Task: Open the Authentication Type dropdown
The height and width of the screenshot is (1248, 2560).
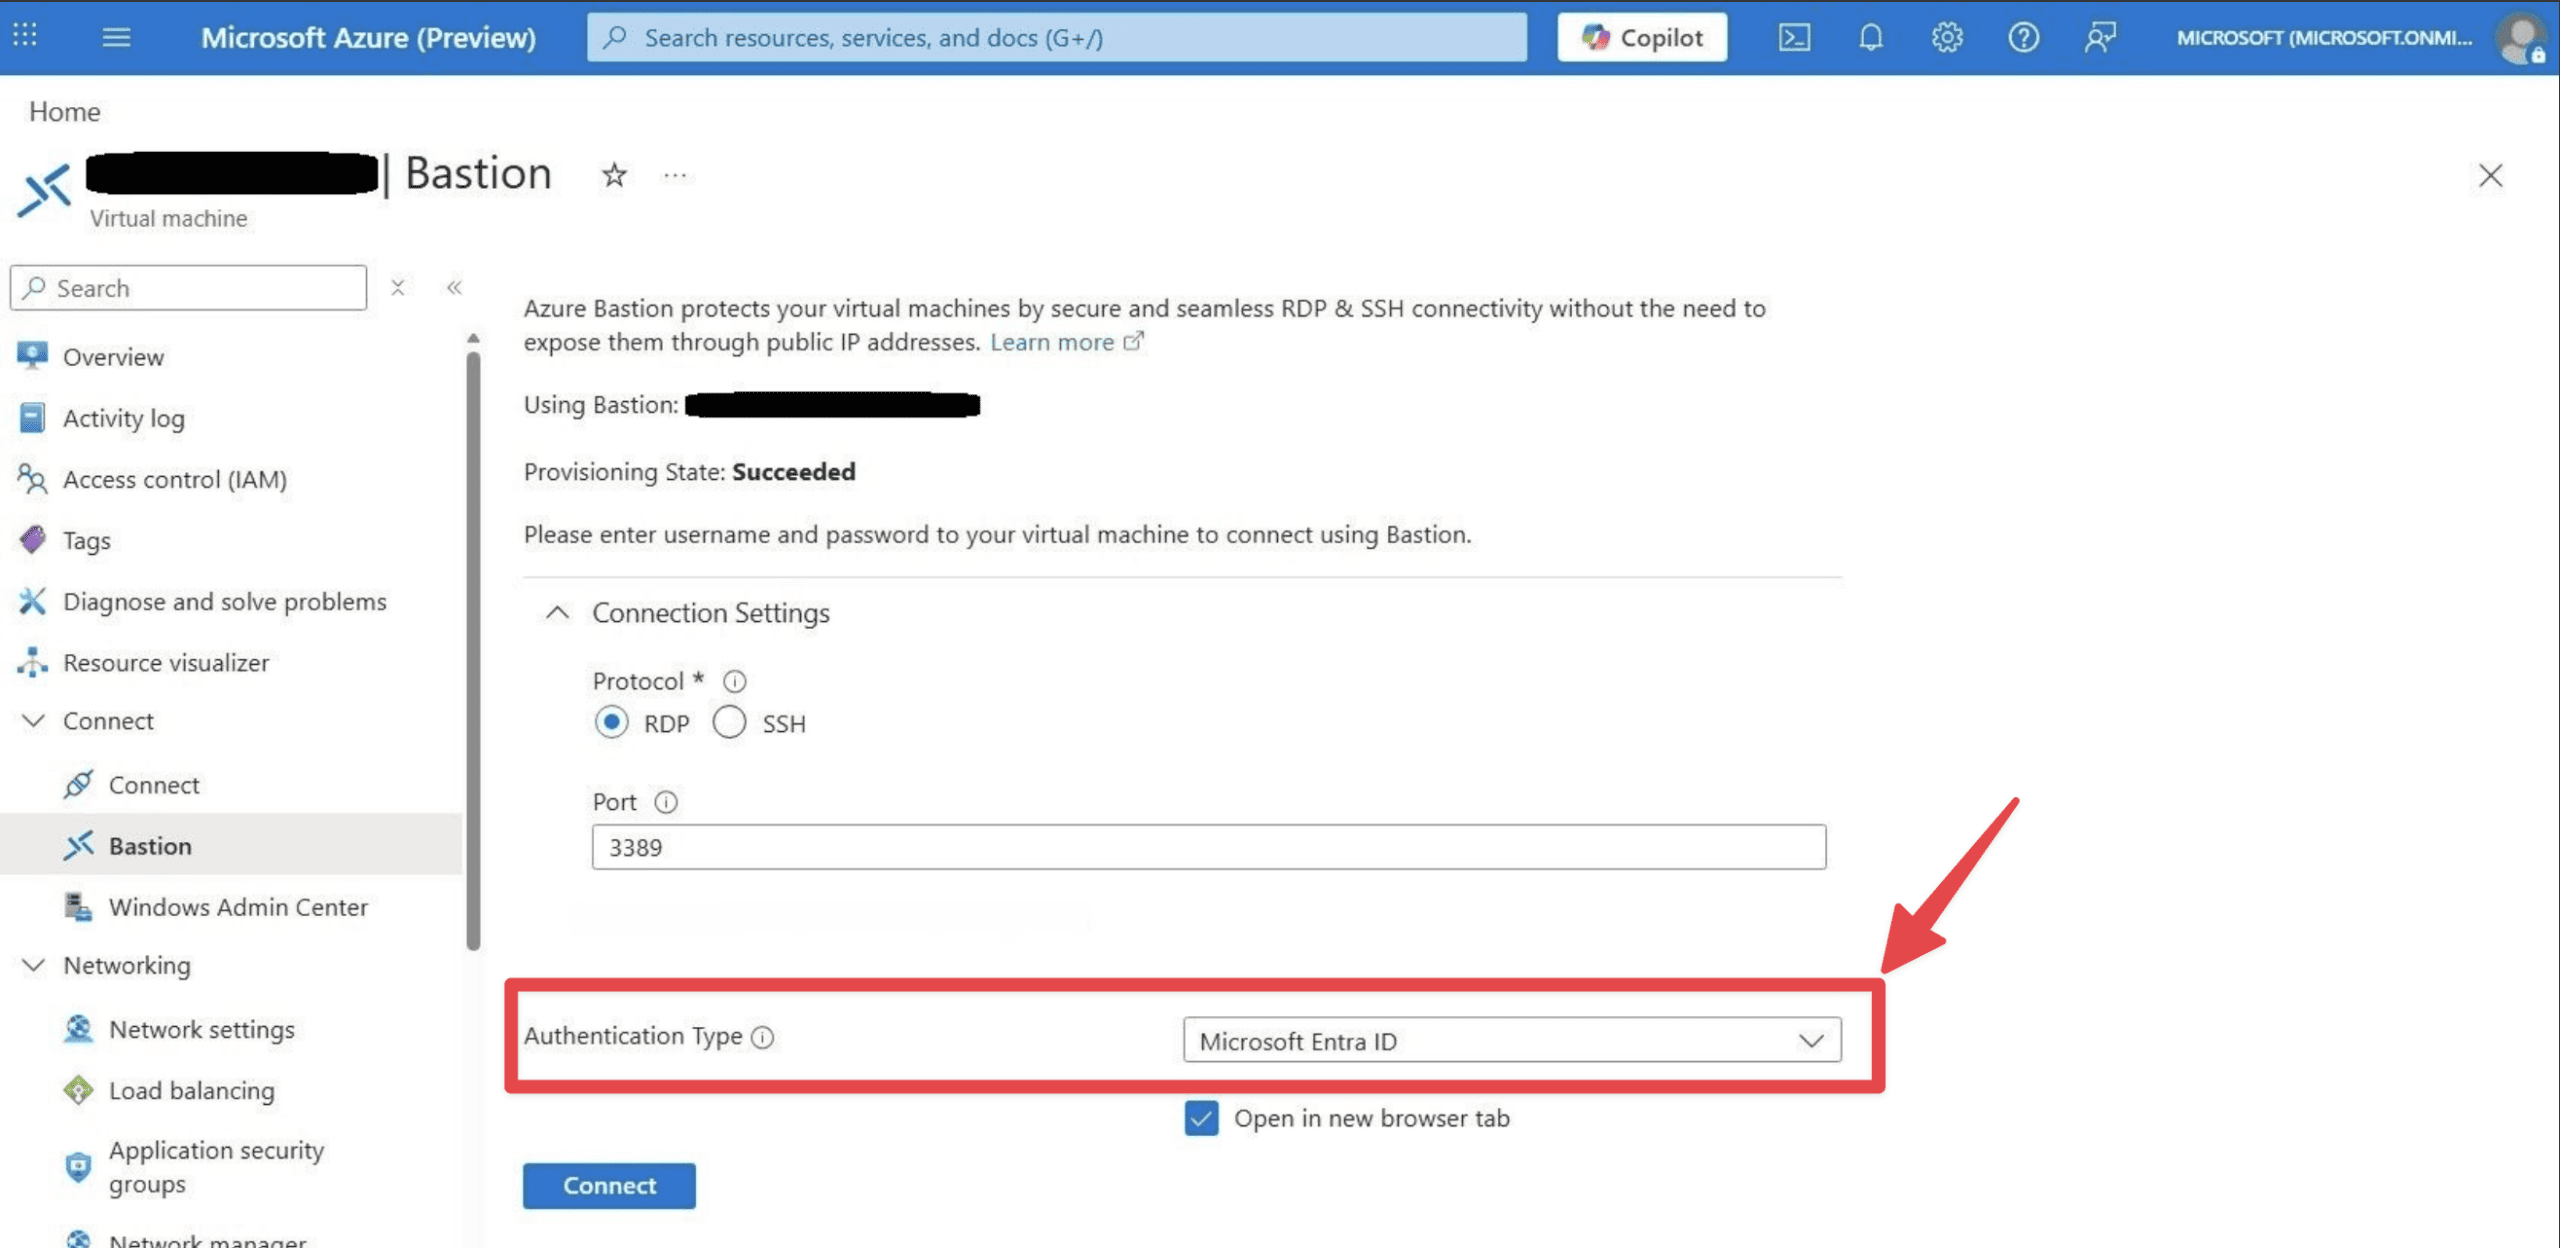Action: [x=1511, y=1041]
